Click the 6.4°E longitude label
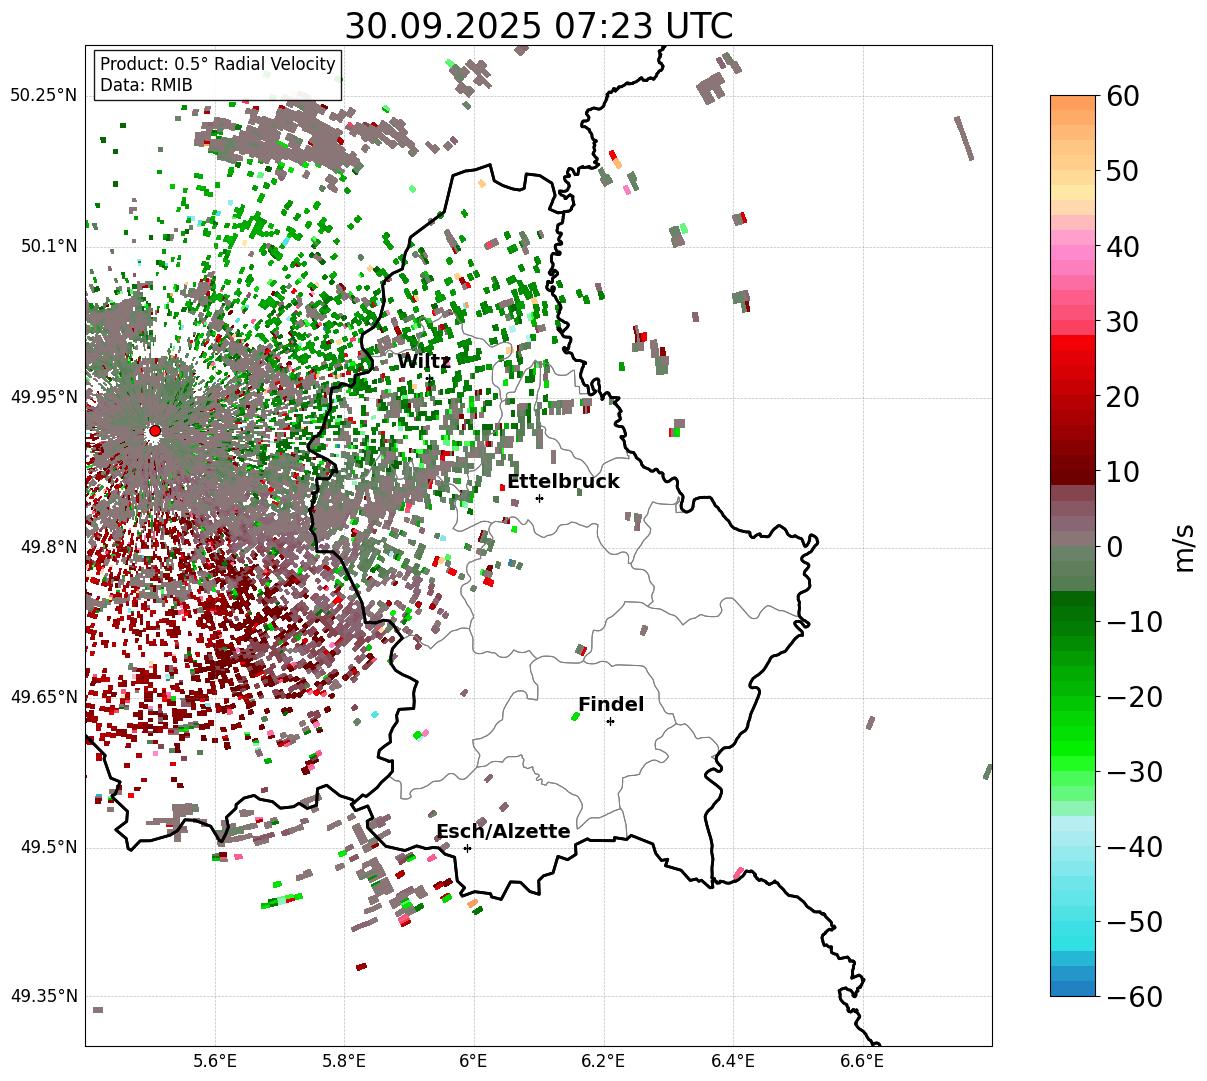1207x1081 pixels. [x=733, y=1061]
